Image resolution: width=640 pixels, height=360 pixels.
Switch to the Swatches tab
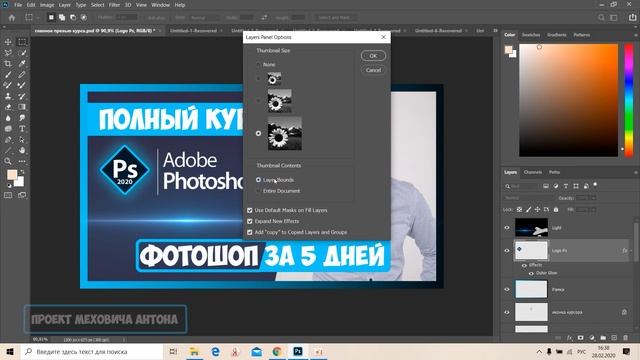coord(531,35)
